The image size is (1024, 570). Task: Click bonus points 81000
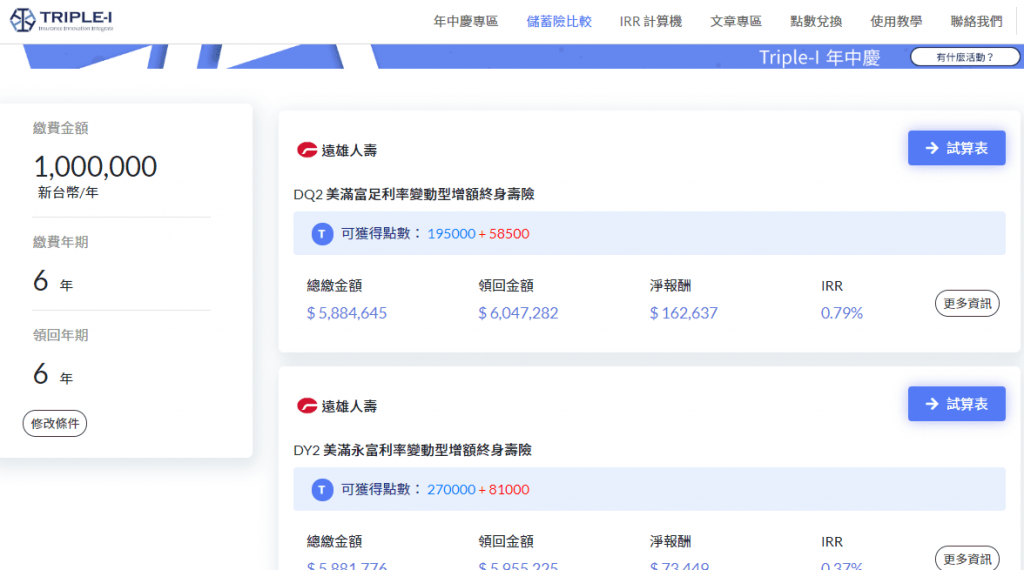point(509,490)
